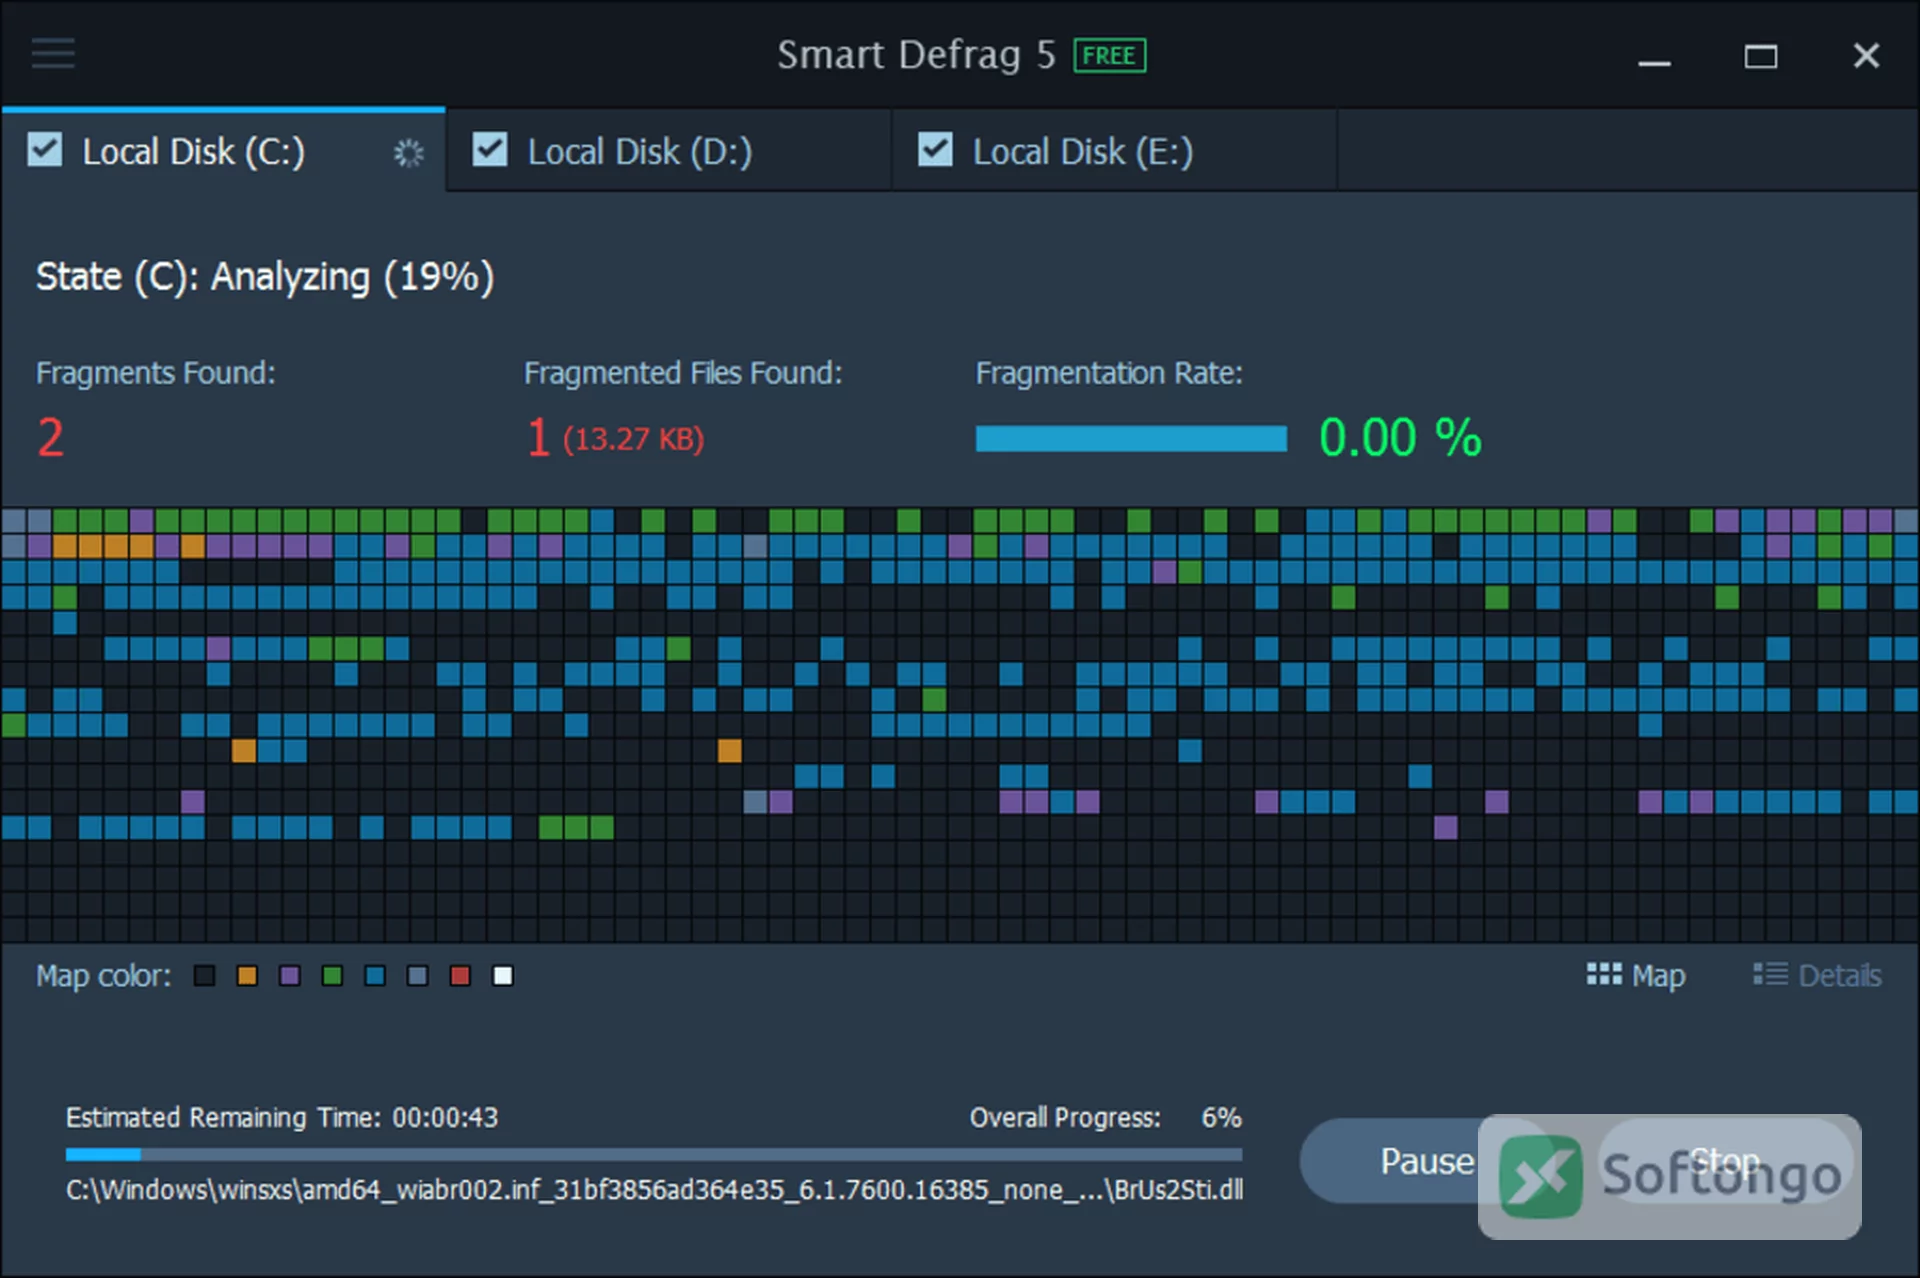This screenshot has width=1920, height=1278.
Task: Close the Smart Defrag window
Action: 1866,56
